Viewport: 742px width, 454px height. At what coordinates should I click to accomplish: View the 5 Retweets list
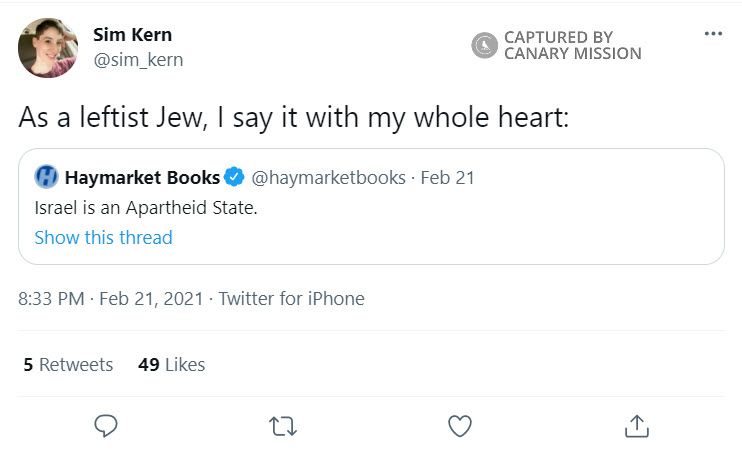pos(68,365)
